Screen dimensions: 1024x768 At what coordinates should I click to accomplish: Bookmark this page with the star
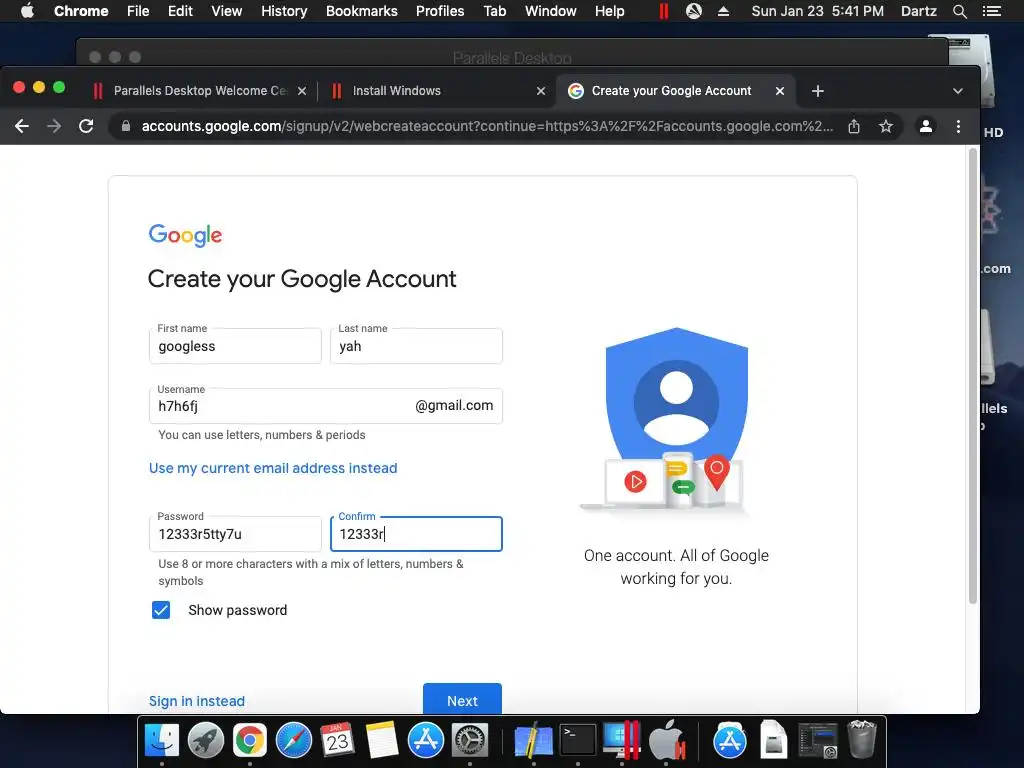[886, 126]
